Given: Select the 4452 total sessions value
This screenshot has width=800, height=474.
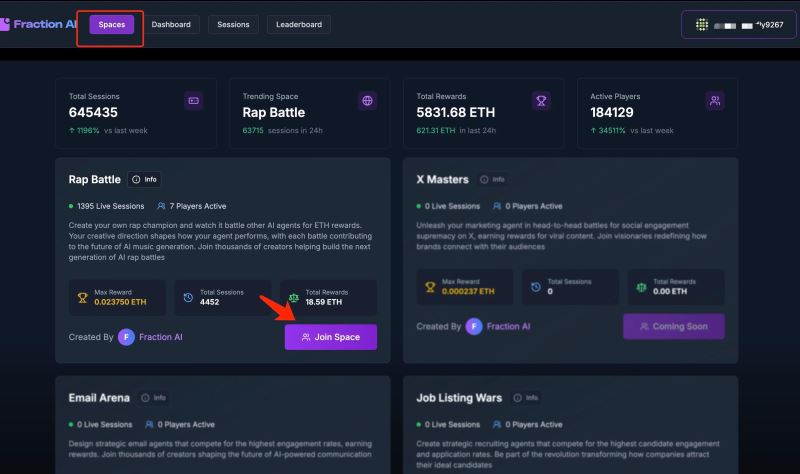Looking at the screenshot, I should (x=209, y=302).
